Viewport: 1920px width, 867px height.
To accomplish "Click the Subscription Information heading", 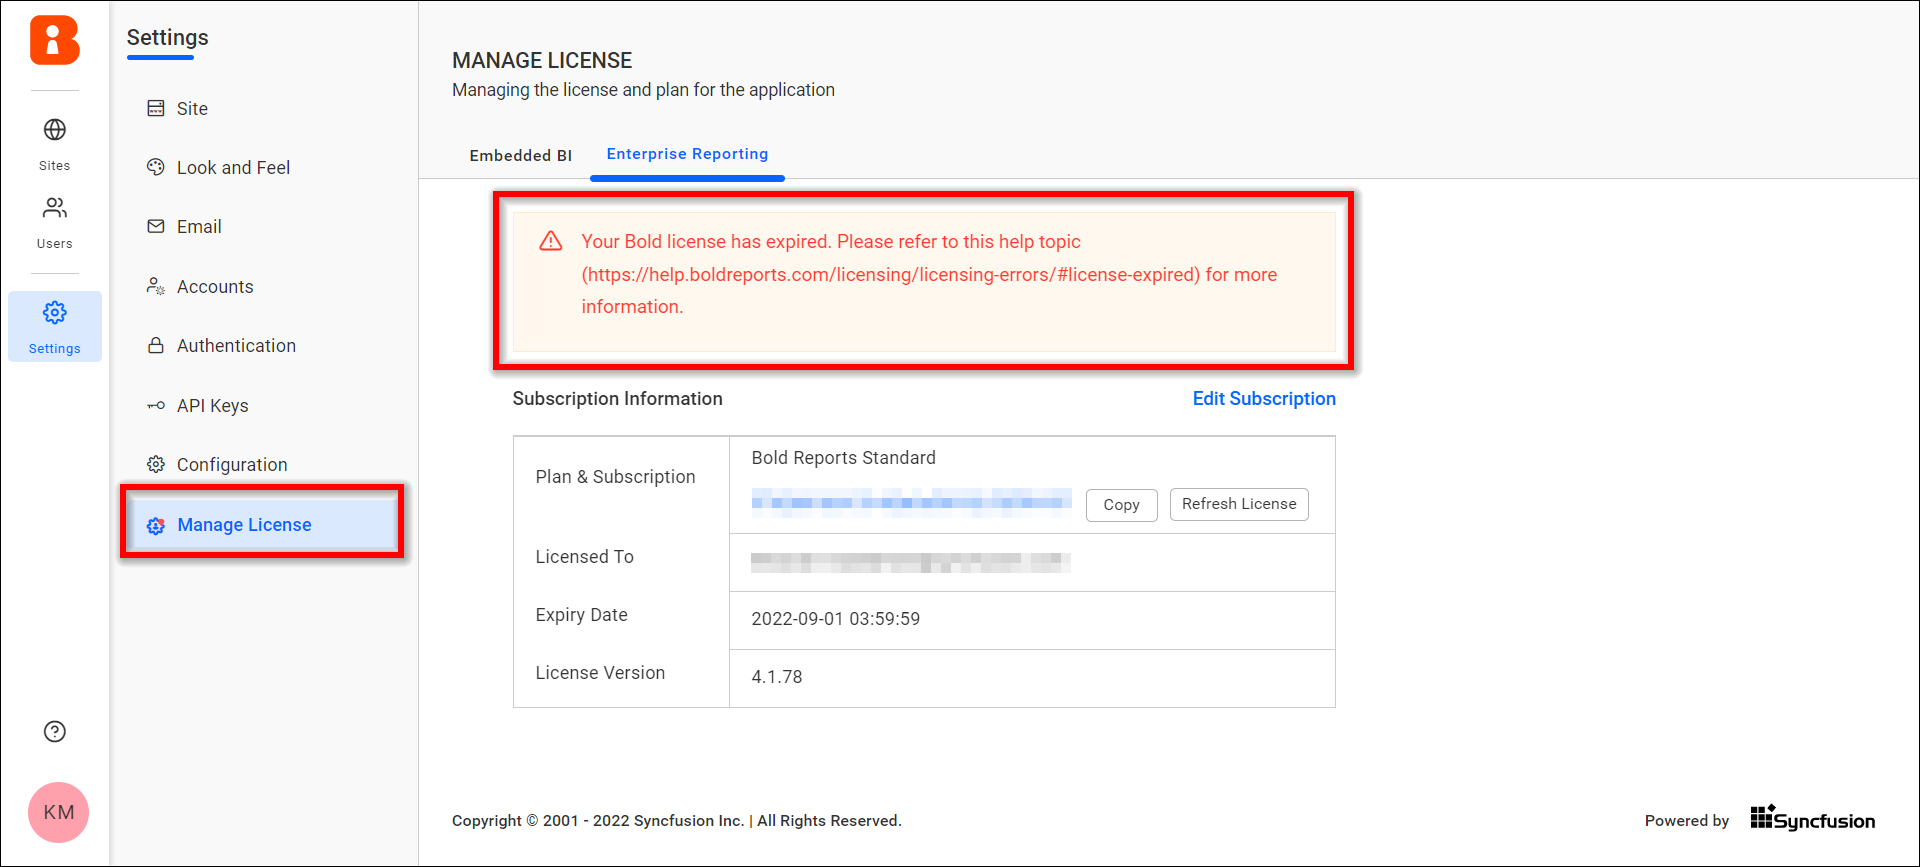I will (x=617, y=398).
